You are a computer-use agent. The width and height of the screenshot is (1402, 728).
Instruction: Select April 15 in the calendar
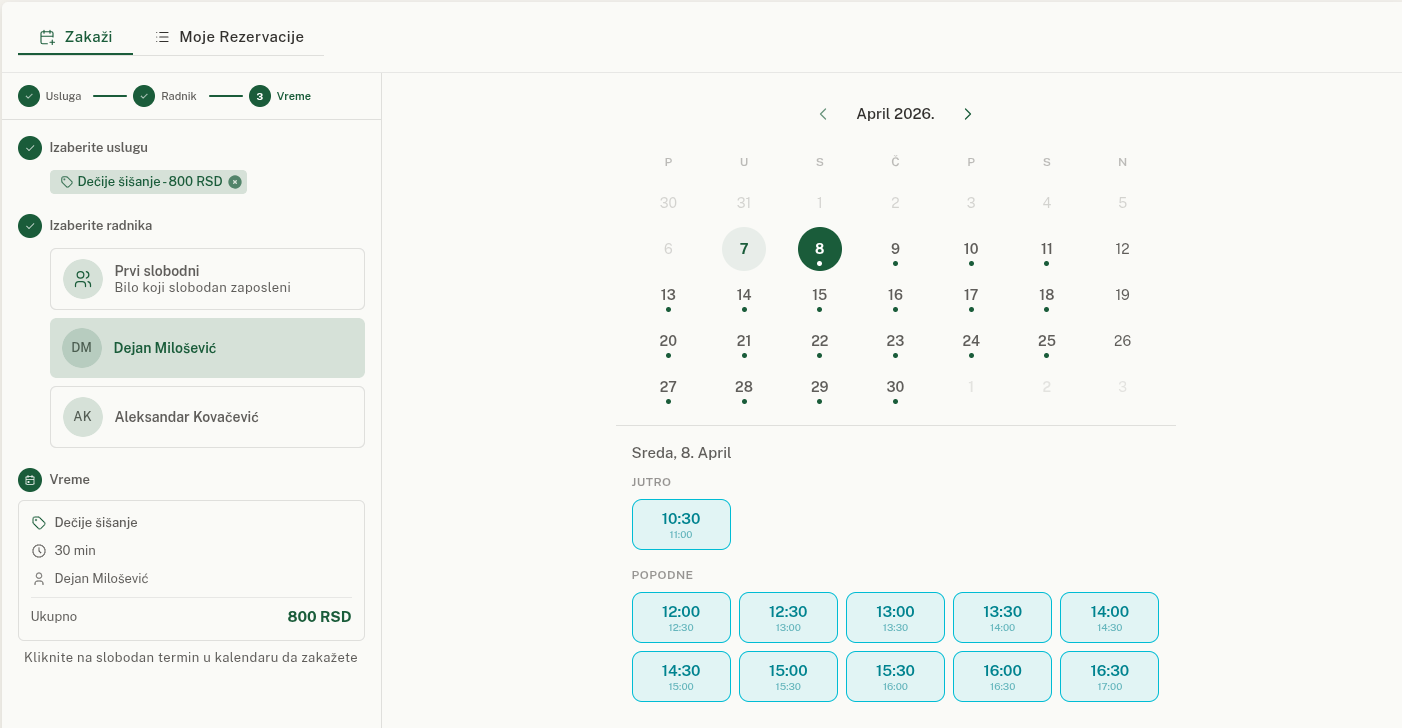tap(819, 295)
